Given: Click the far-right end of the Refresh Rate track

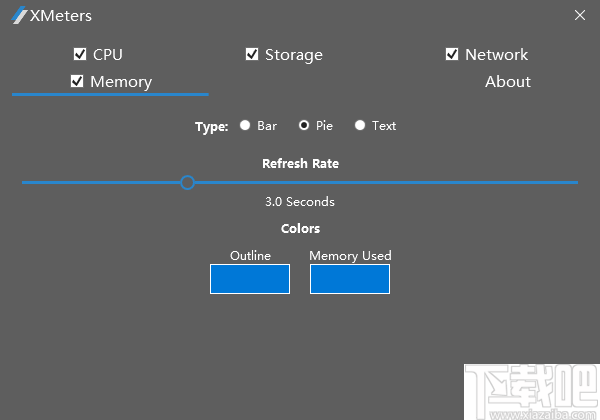Looking at the screenshot, I should tap(574, 182).
